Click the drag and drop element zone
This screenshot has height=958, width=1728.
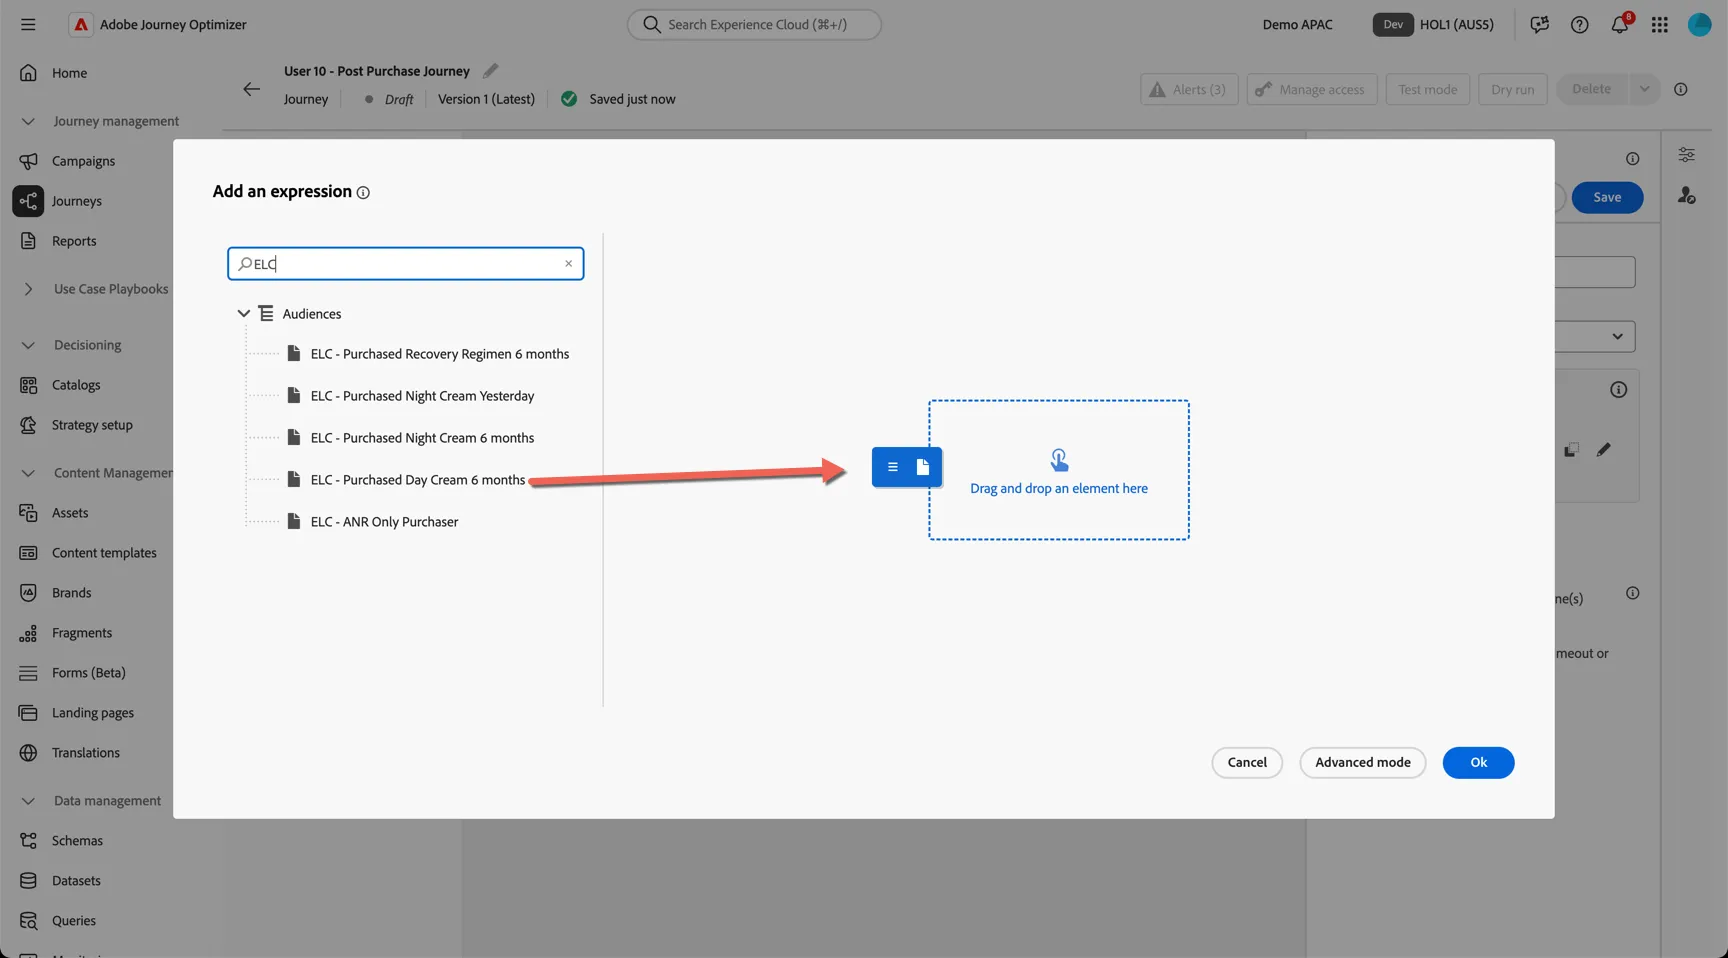[x=1058, y=470]
